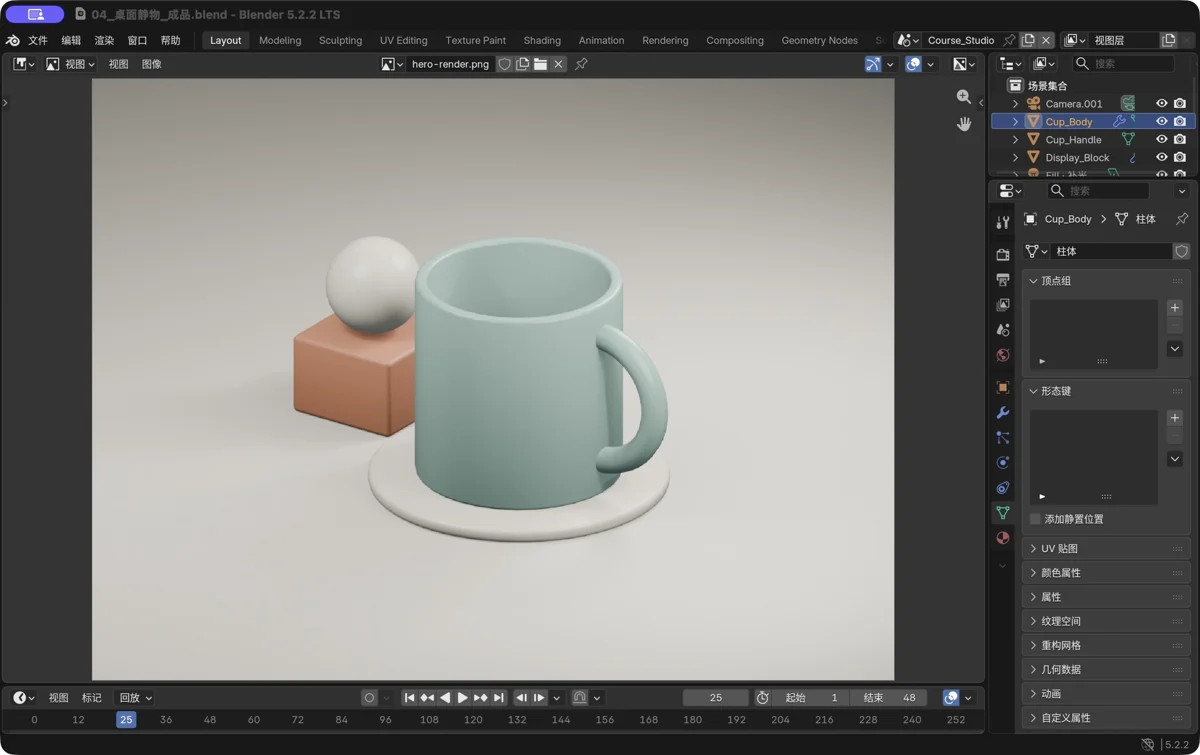Open the Tool properties tab
Image resolution: width=1200 pixels, height=755 pixels.
[1003, 223]
